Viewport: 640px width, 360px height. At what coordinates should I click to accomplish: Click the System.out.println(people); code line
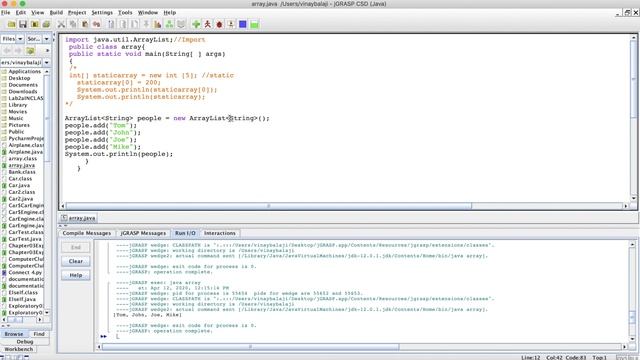point(119,154)
